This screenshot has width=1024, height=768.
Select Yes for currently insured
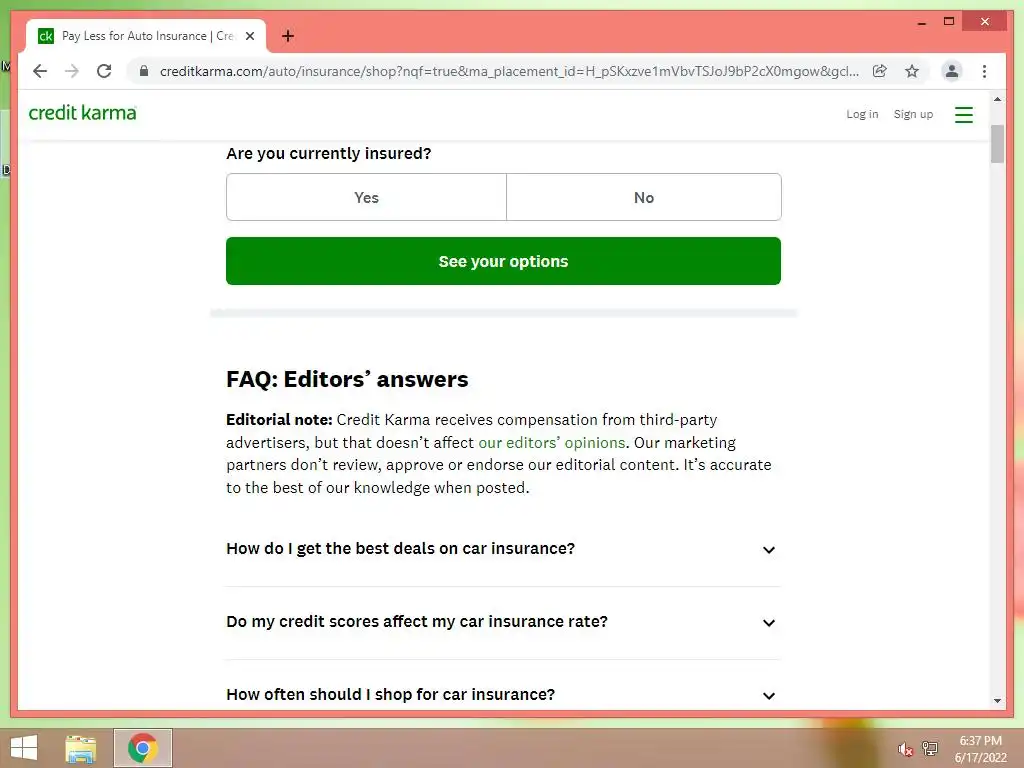[366, 197]
